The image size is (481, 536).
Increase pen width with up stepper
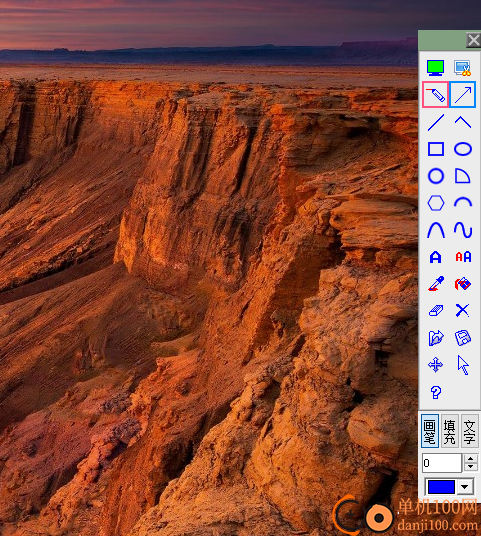470,459
